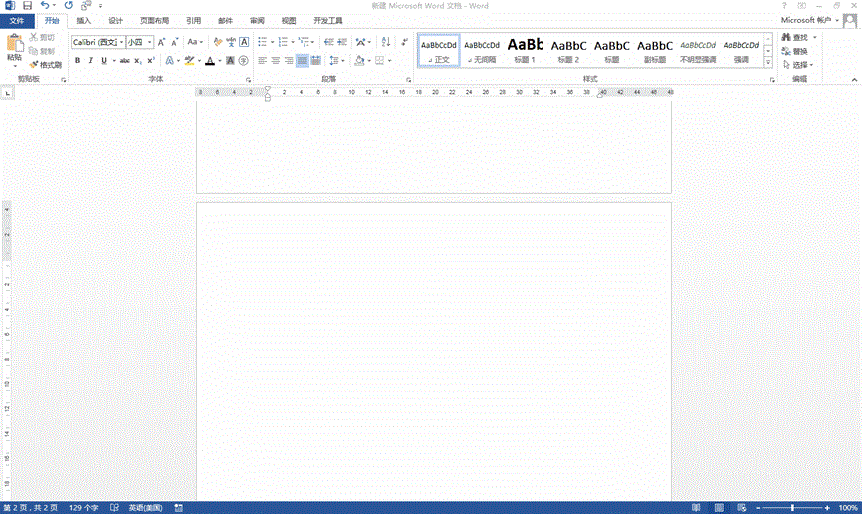Viewport: 862px width, 514px height.
Task: Toggle Bold formatting
Action: (x=77, y=61)
